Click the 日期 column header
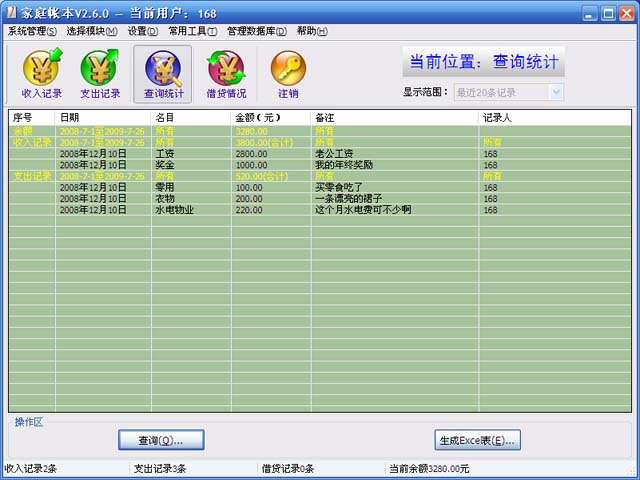This screenshot has height=480, width=640. (102, 118)
